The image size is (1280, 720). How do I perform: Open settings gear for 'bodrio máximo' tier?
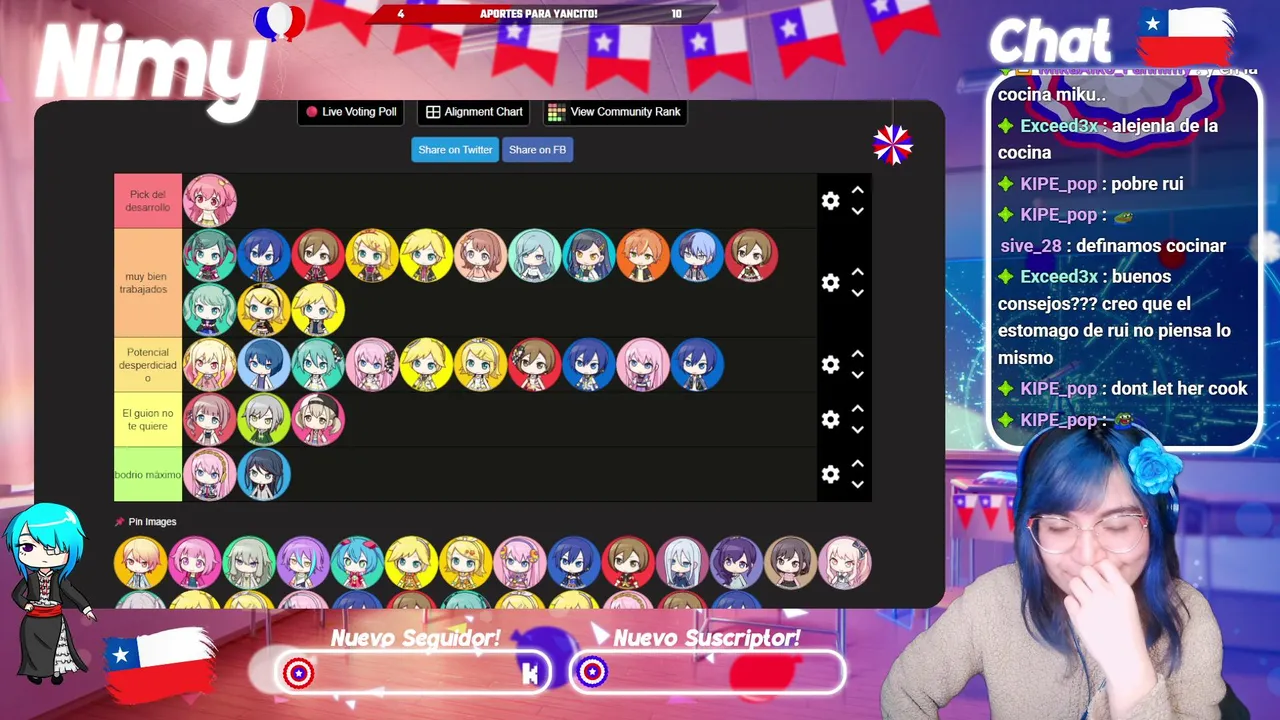830,474
